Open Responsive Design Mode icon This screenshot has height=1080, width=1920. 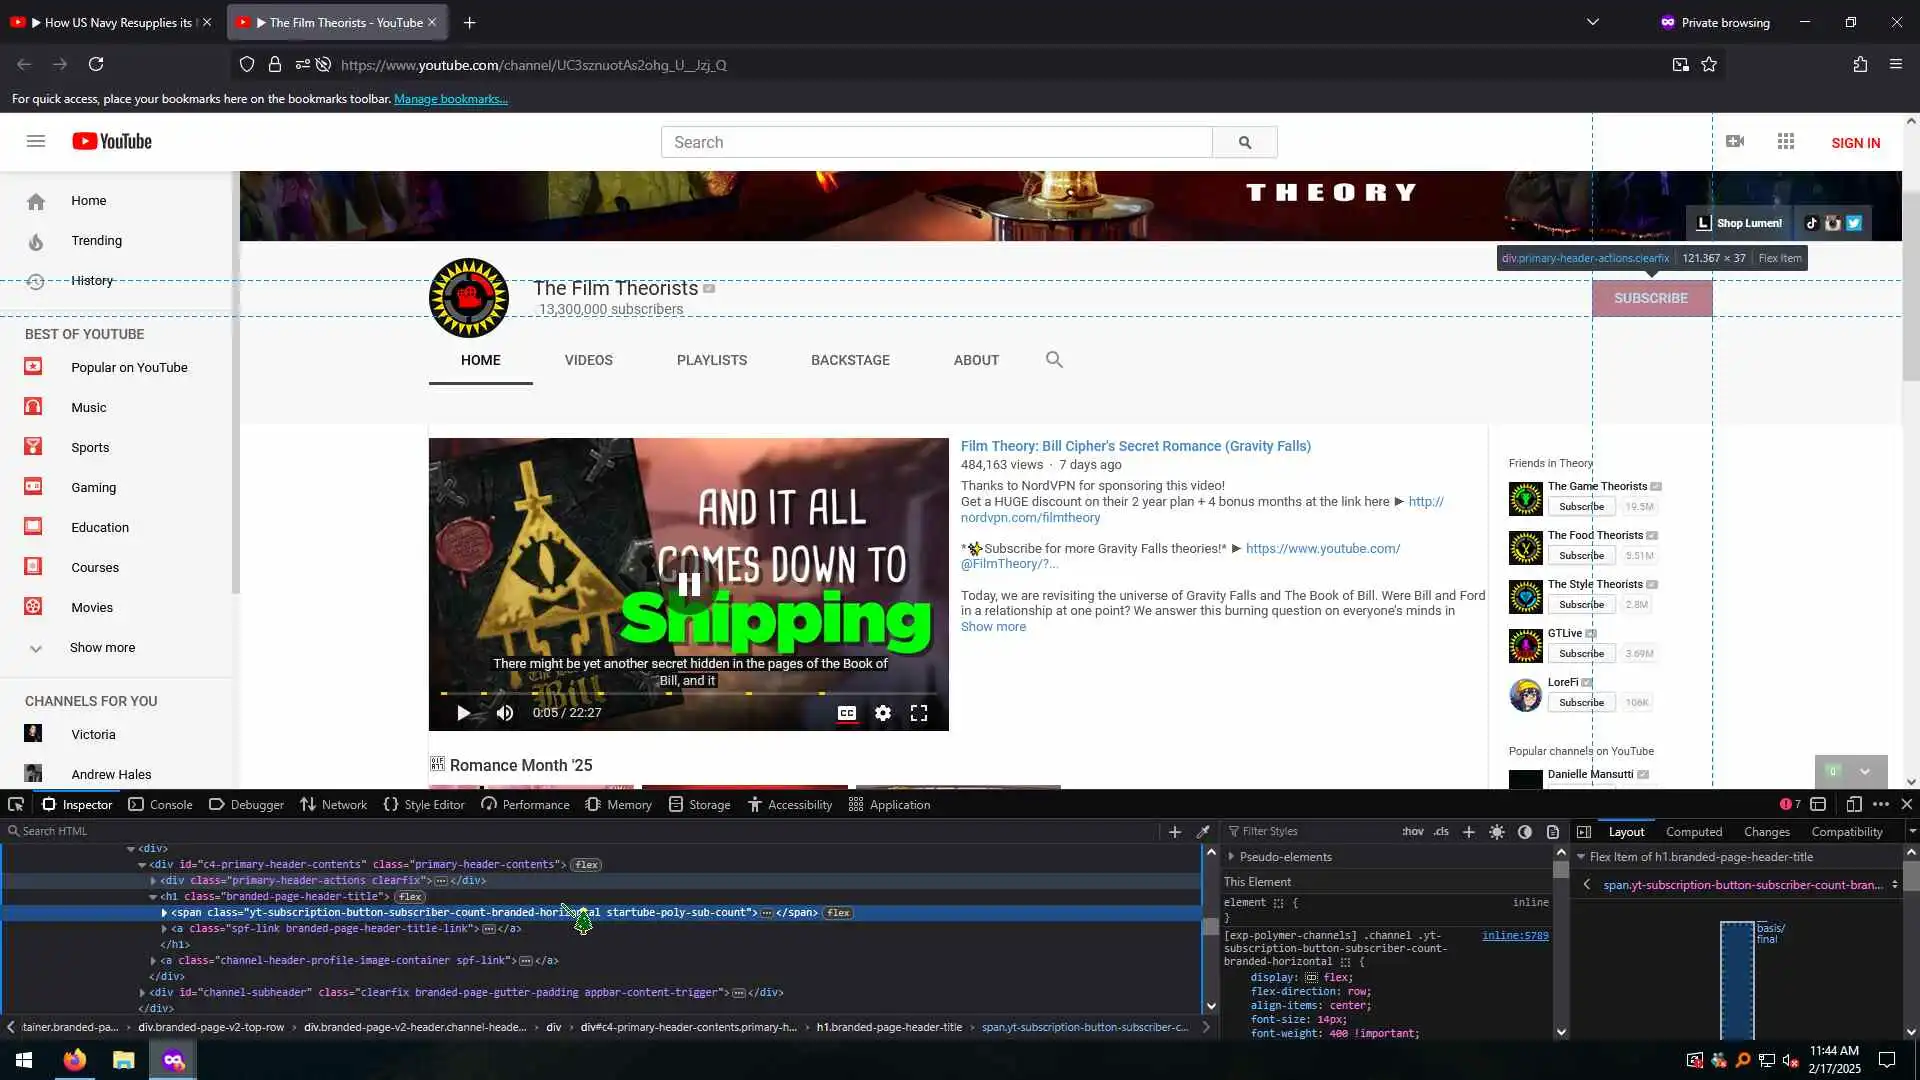coord(1853,804)
